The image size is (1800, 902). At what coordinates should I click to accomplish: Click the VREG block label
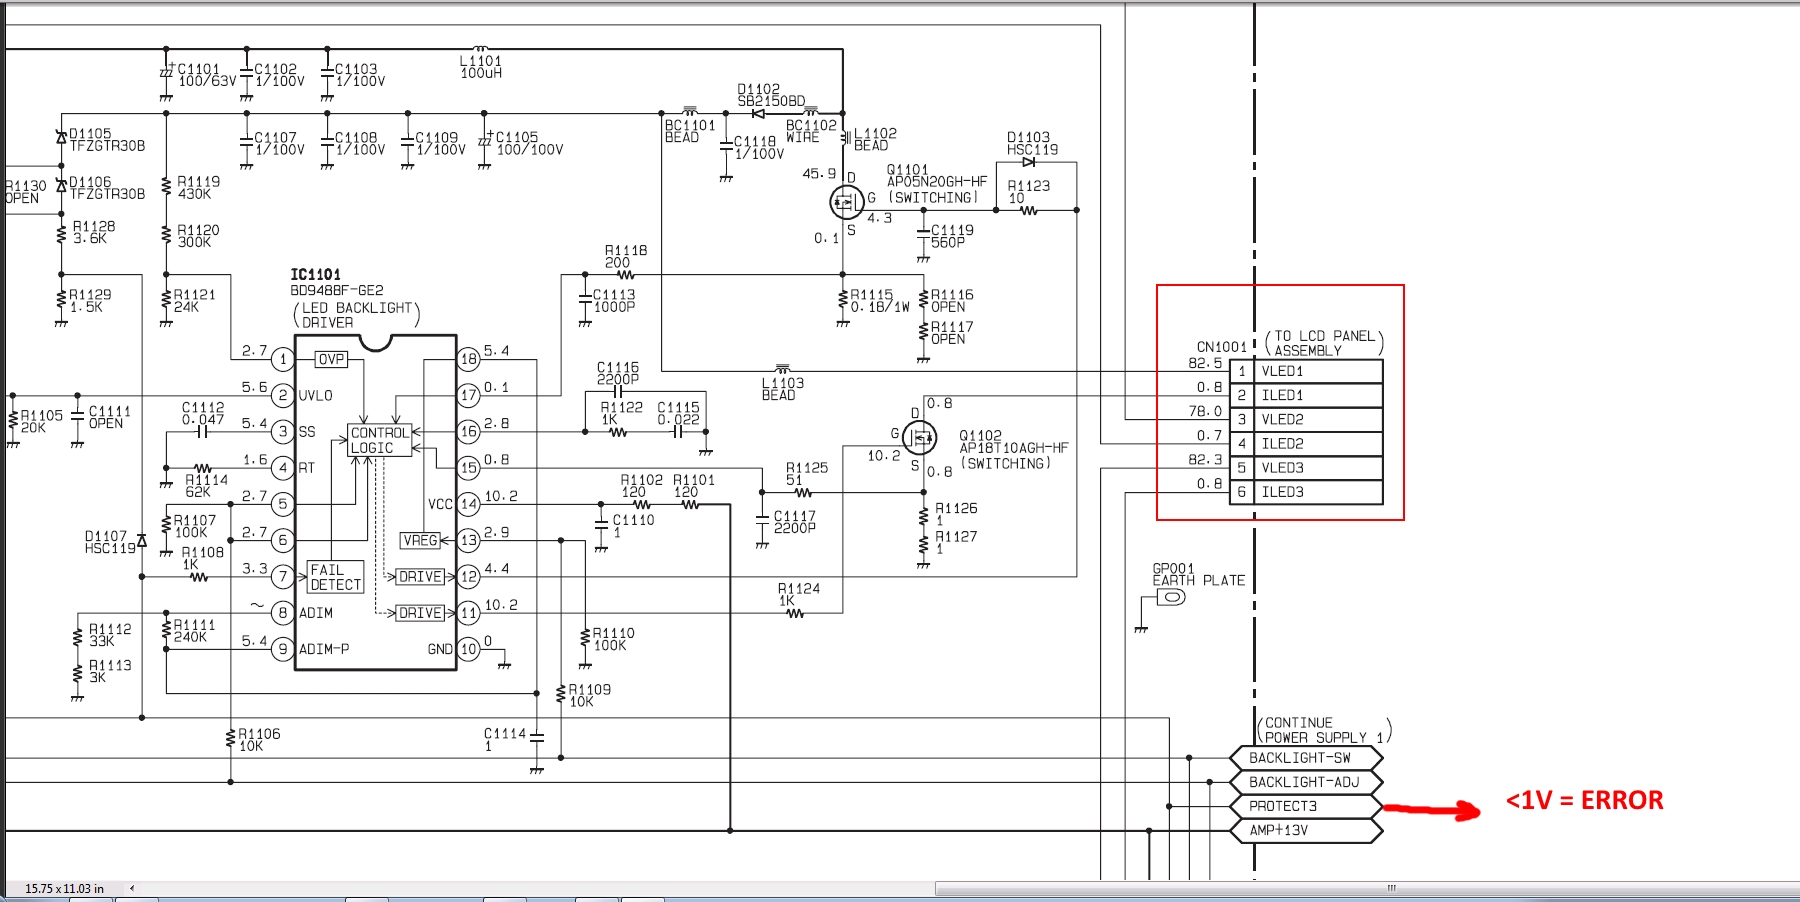[420, 541]
